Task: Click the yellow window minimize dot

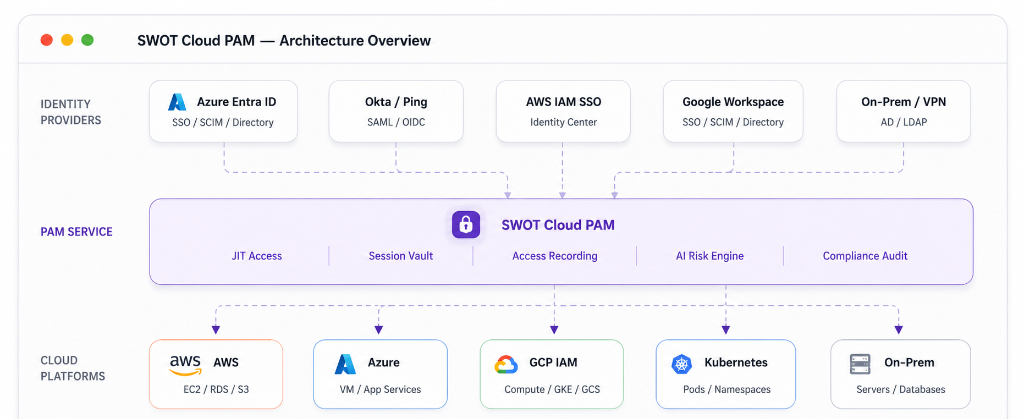Action: pyautogui.click(x=67, y=40)
